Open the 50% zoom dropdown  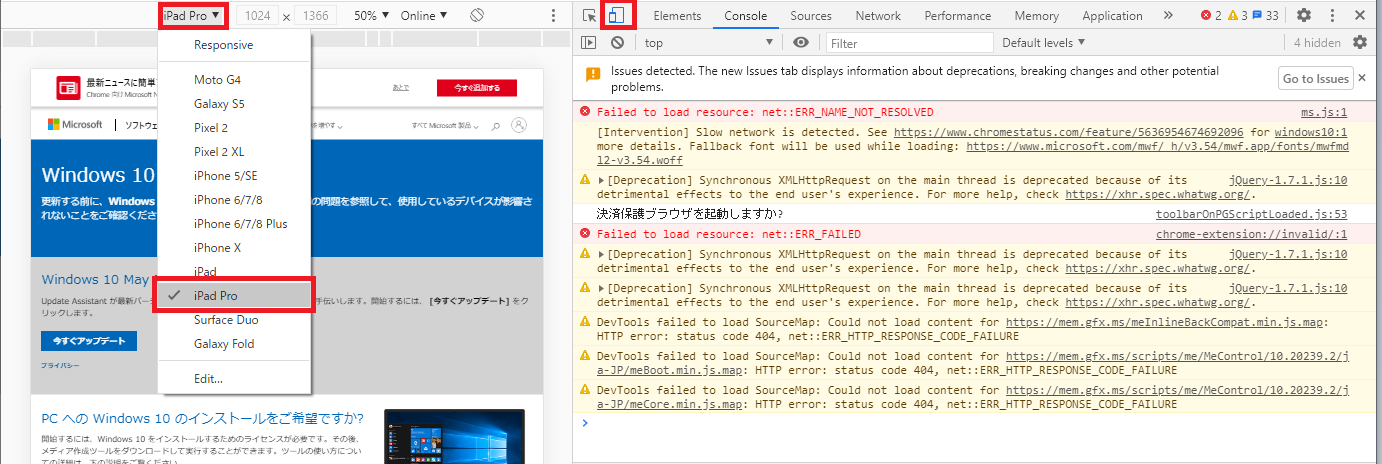372,16
